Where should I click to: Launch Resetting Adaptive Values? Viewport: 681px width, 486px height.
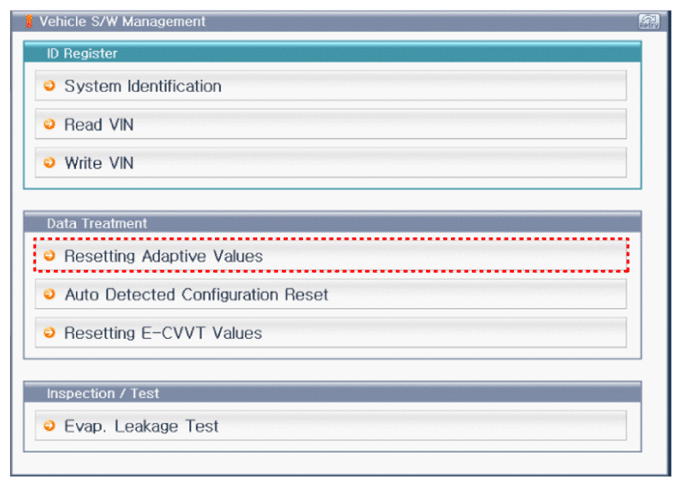[x=163, y=256]
